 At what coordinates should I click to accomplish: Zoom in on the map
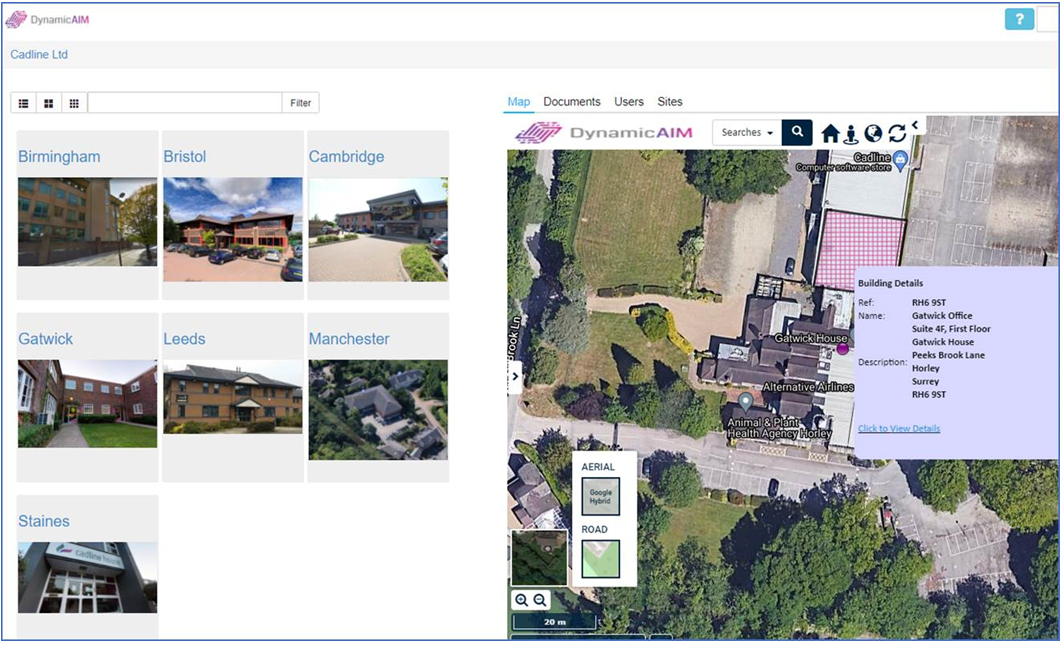pos(521,600)
